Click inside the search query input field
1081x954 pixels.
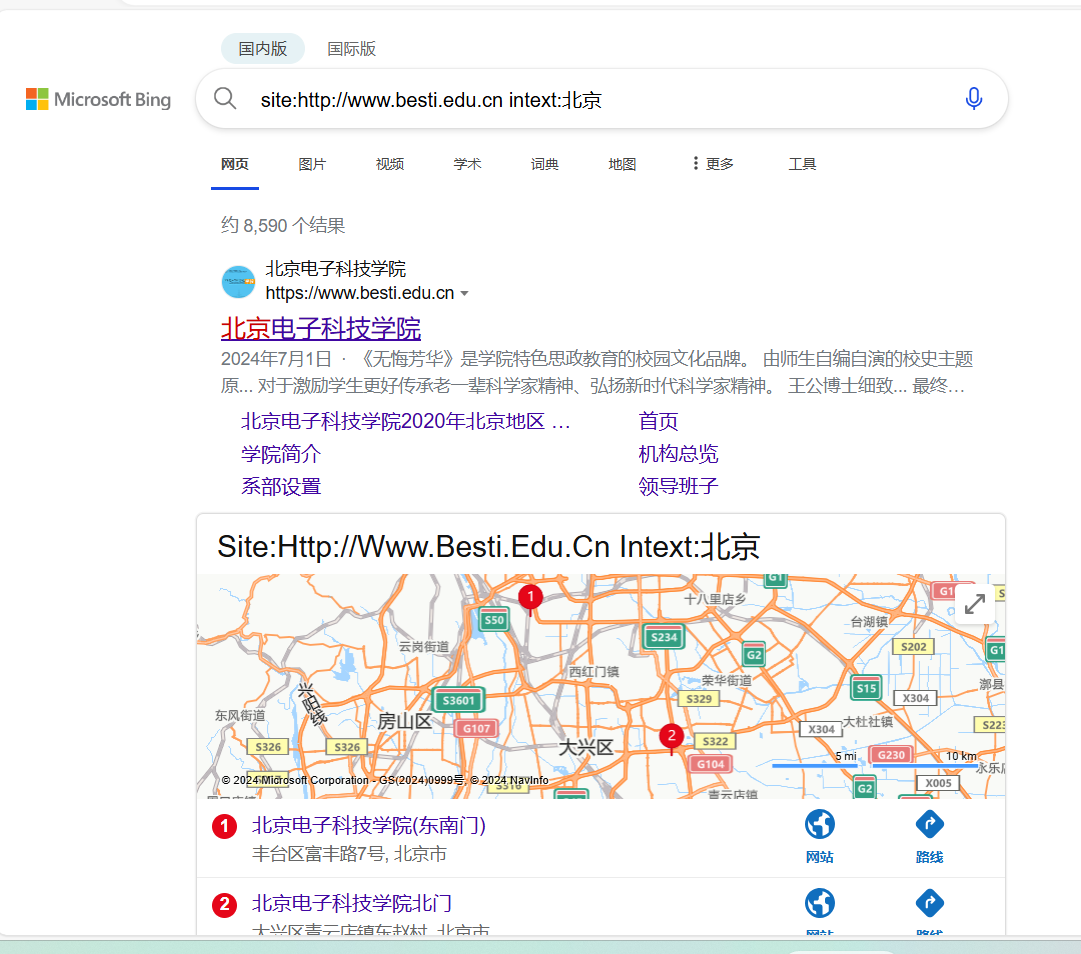tap(600, 99)
